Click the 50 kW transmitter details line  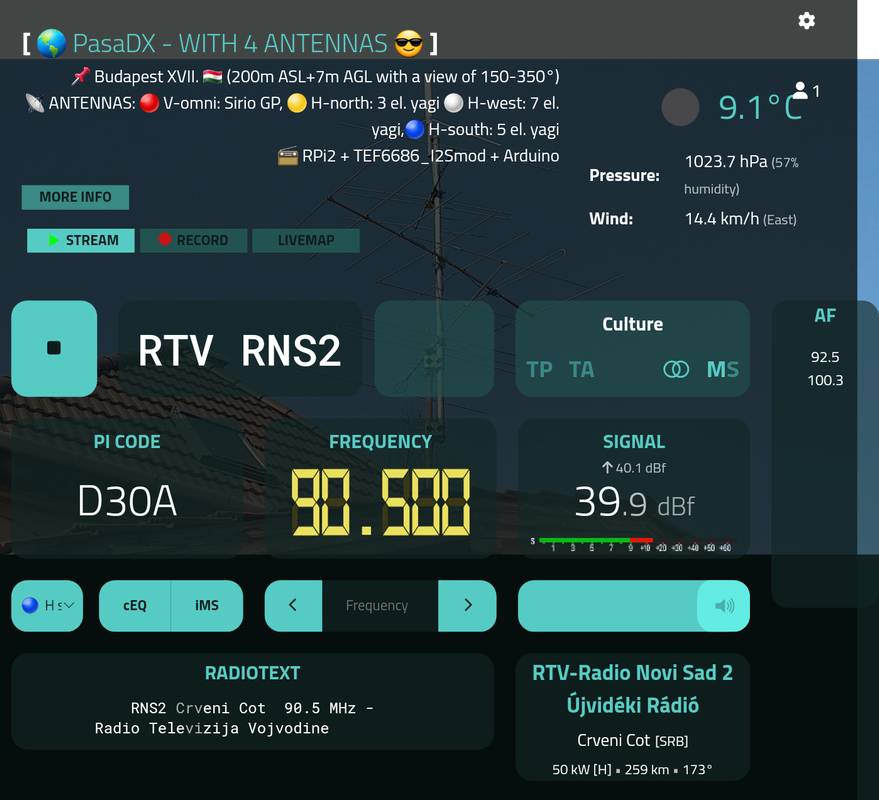632,770
